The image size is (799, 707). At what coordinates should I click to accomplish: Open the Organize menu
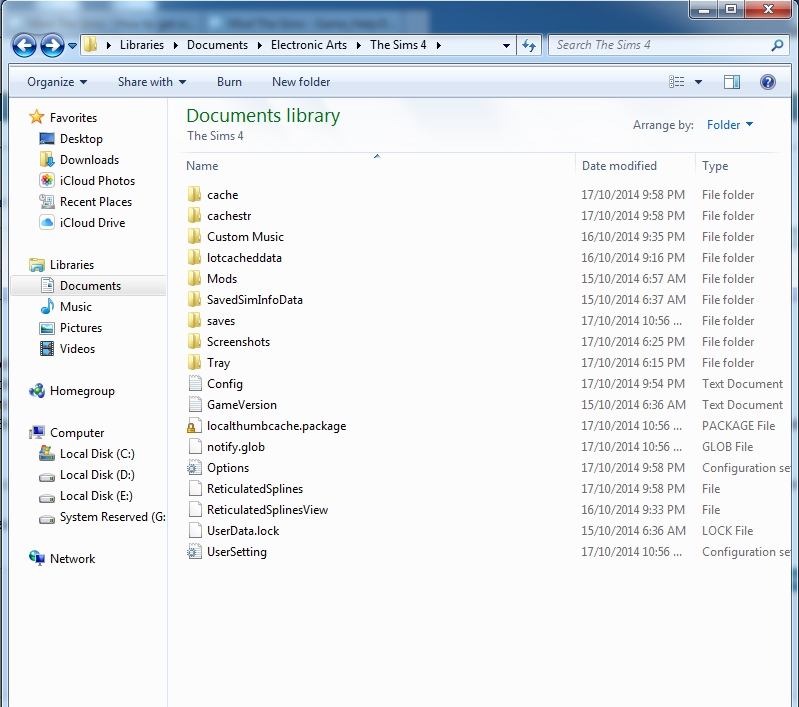pyautogui.click(x=57, y=82)
